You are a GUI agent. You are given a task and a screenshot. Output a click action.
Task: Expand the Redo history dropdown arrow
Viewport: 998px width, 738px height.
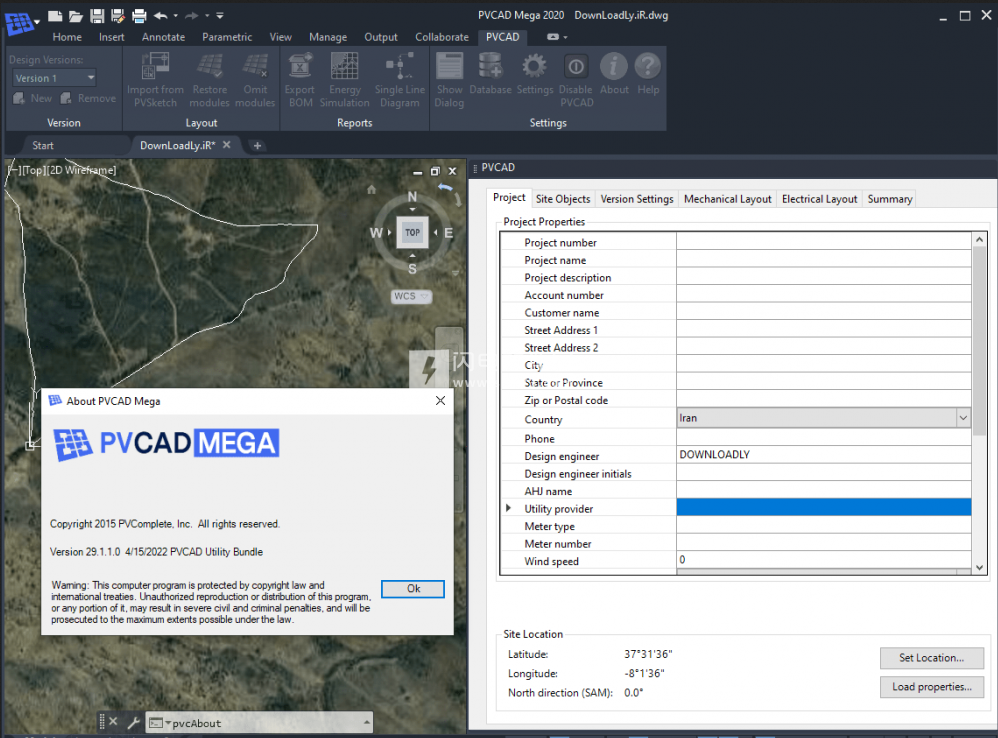(x=207, y=16)
